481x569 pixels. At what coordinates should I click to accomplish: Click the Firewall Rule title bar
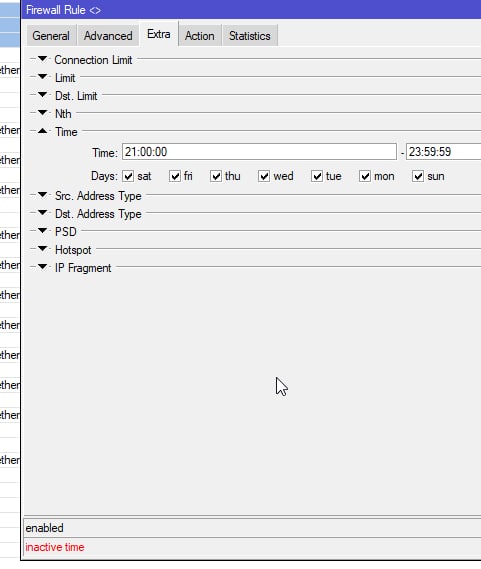point(251,10)
